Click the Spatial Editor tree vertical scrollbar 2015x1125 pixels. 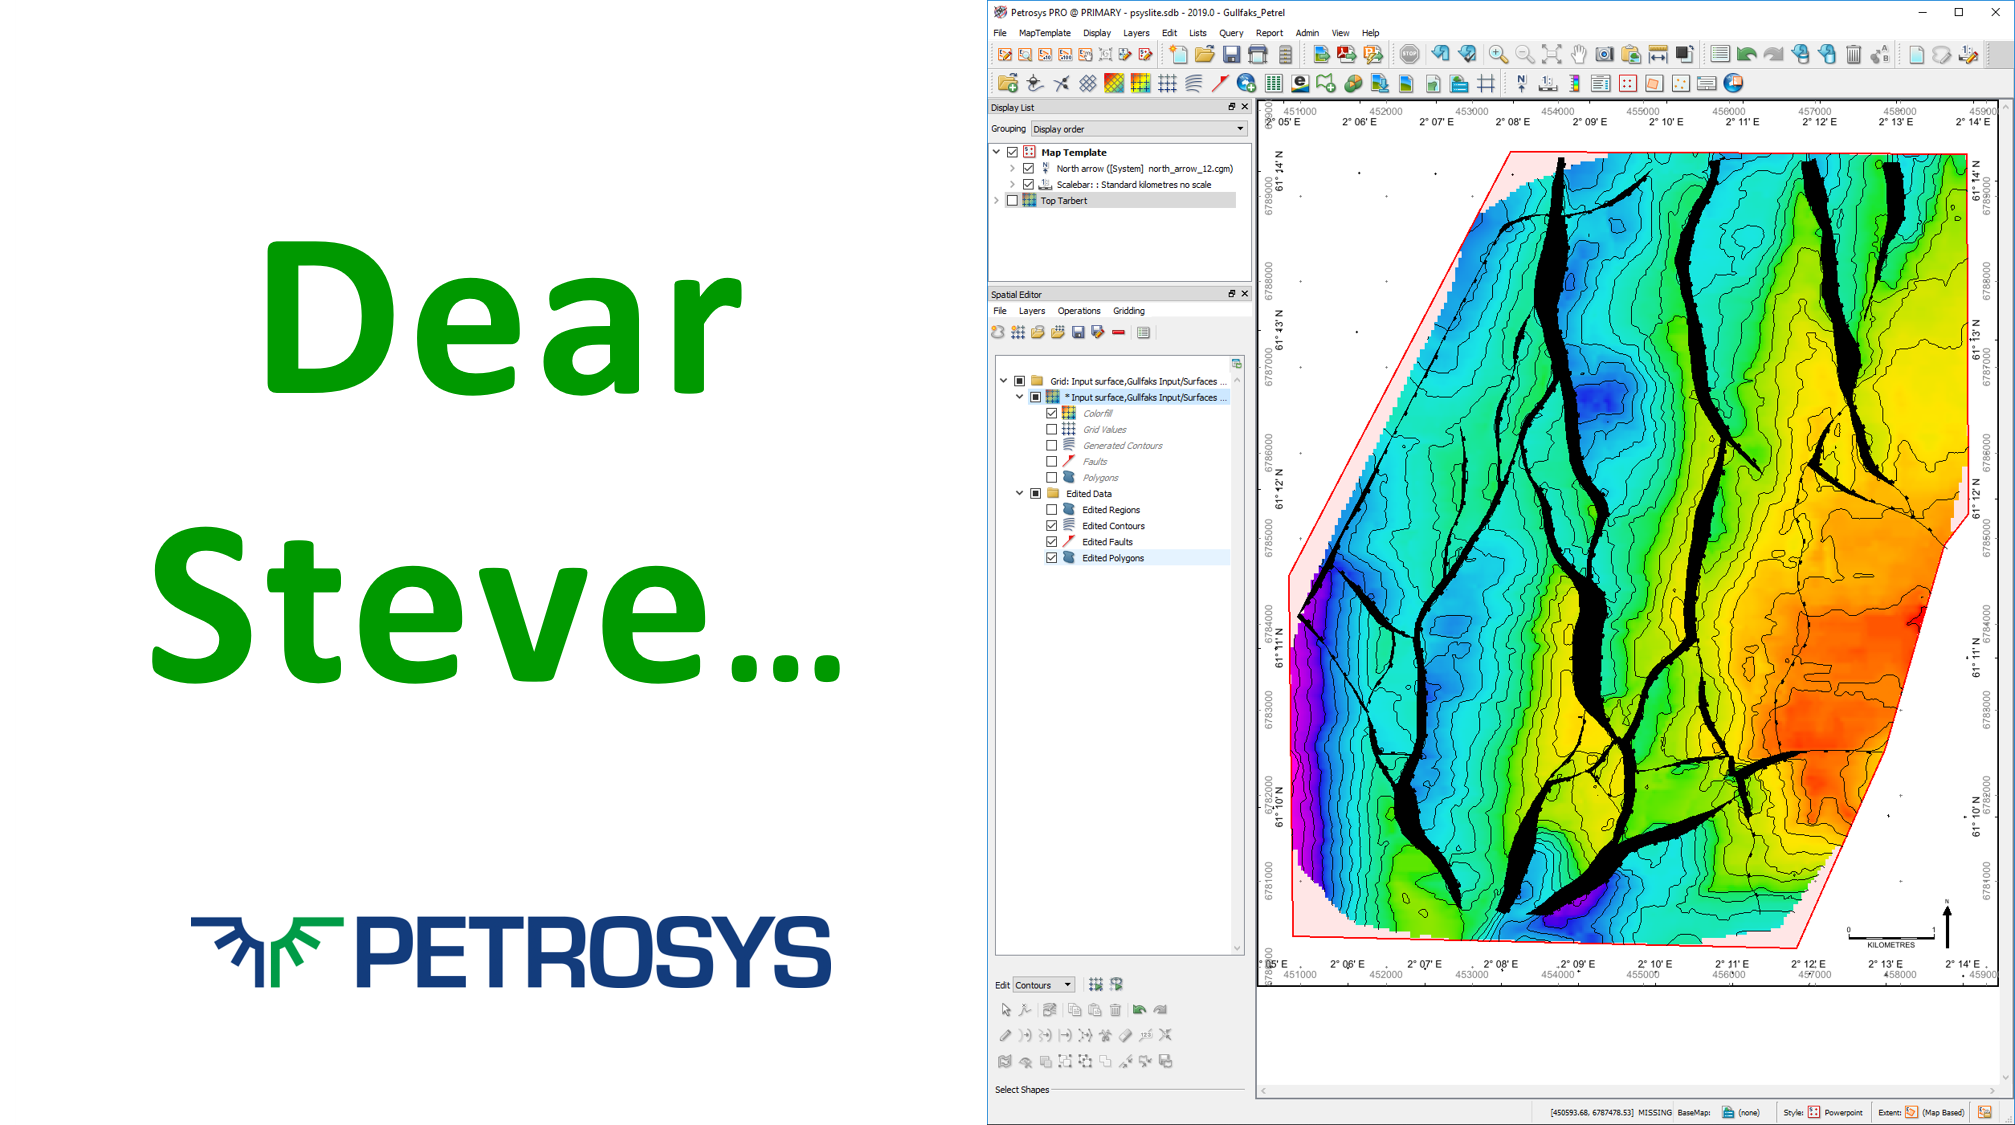[1237, 664]
